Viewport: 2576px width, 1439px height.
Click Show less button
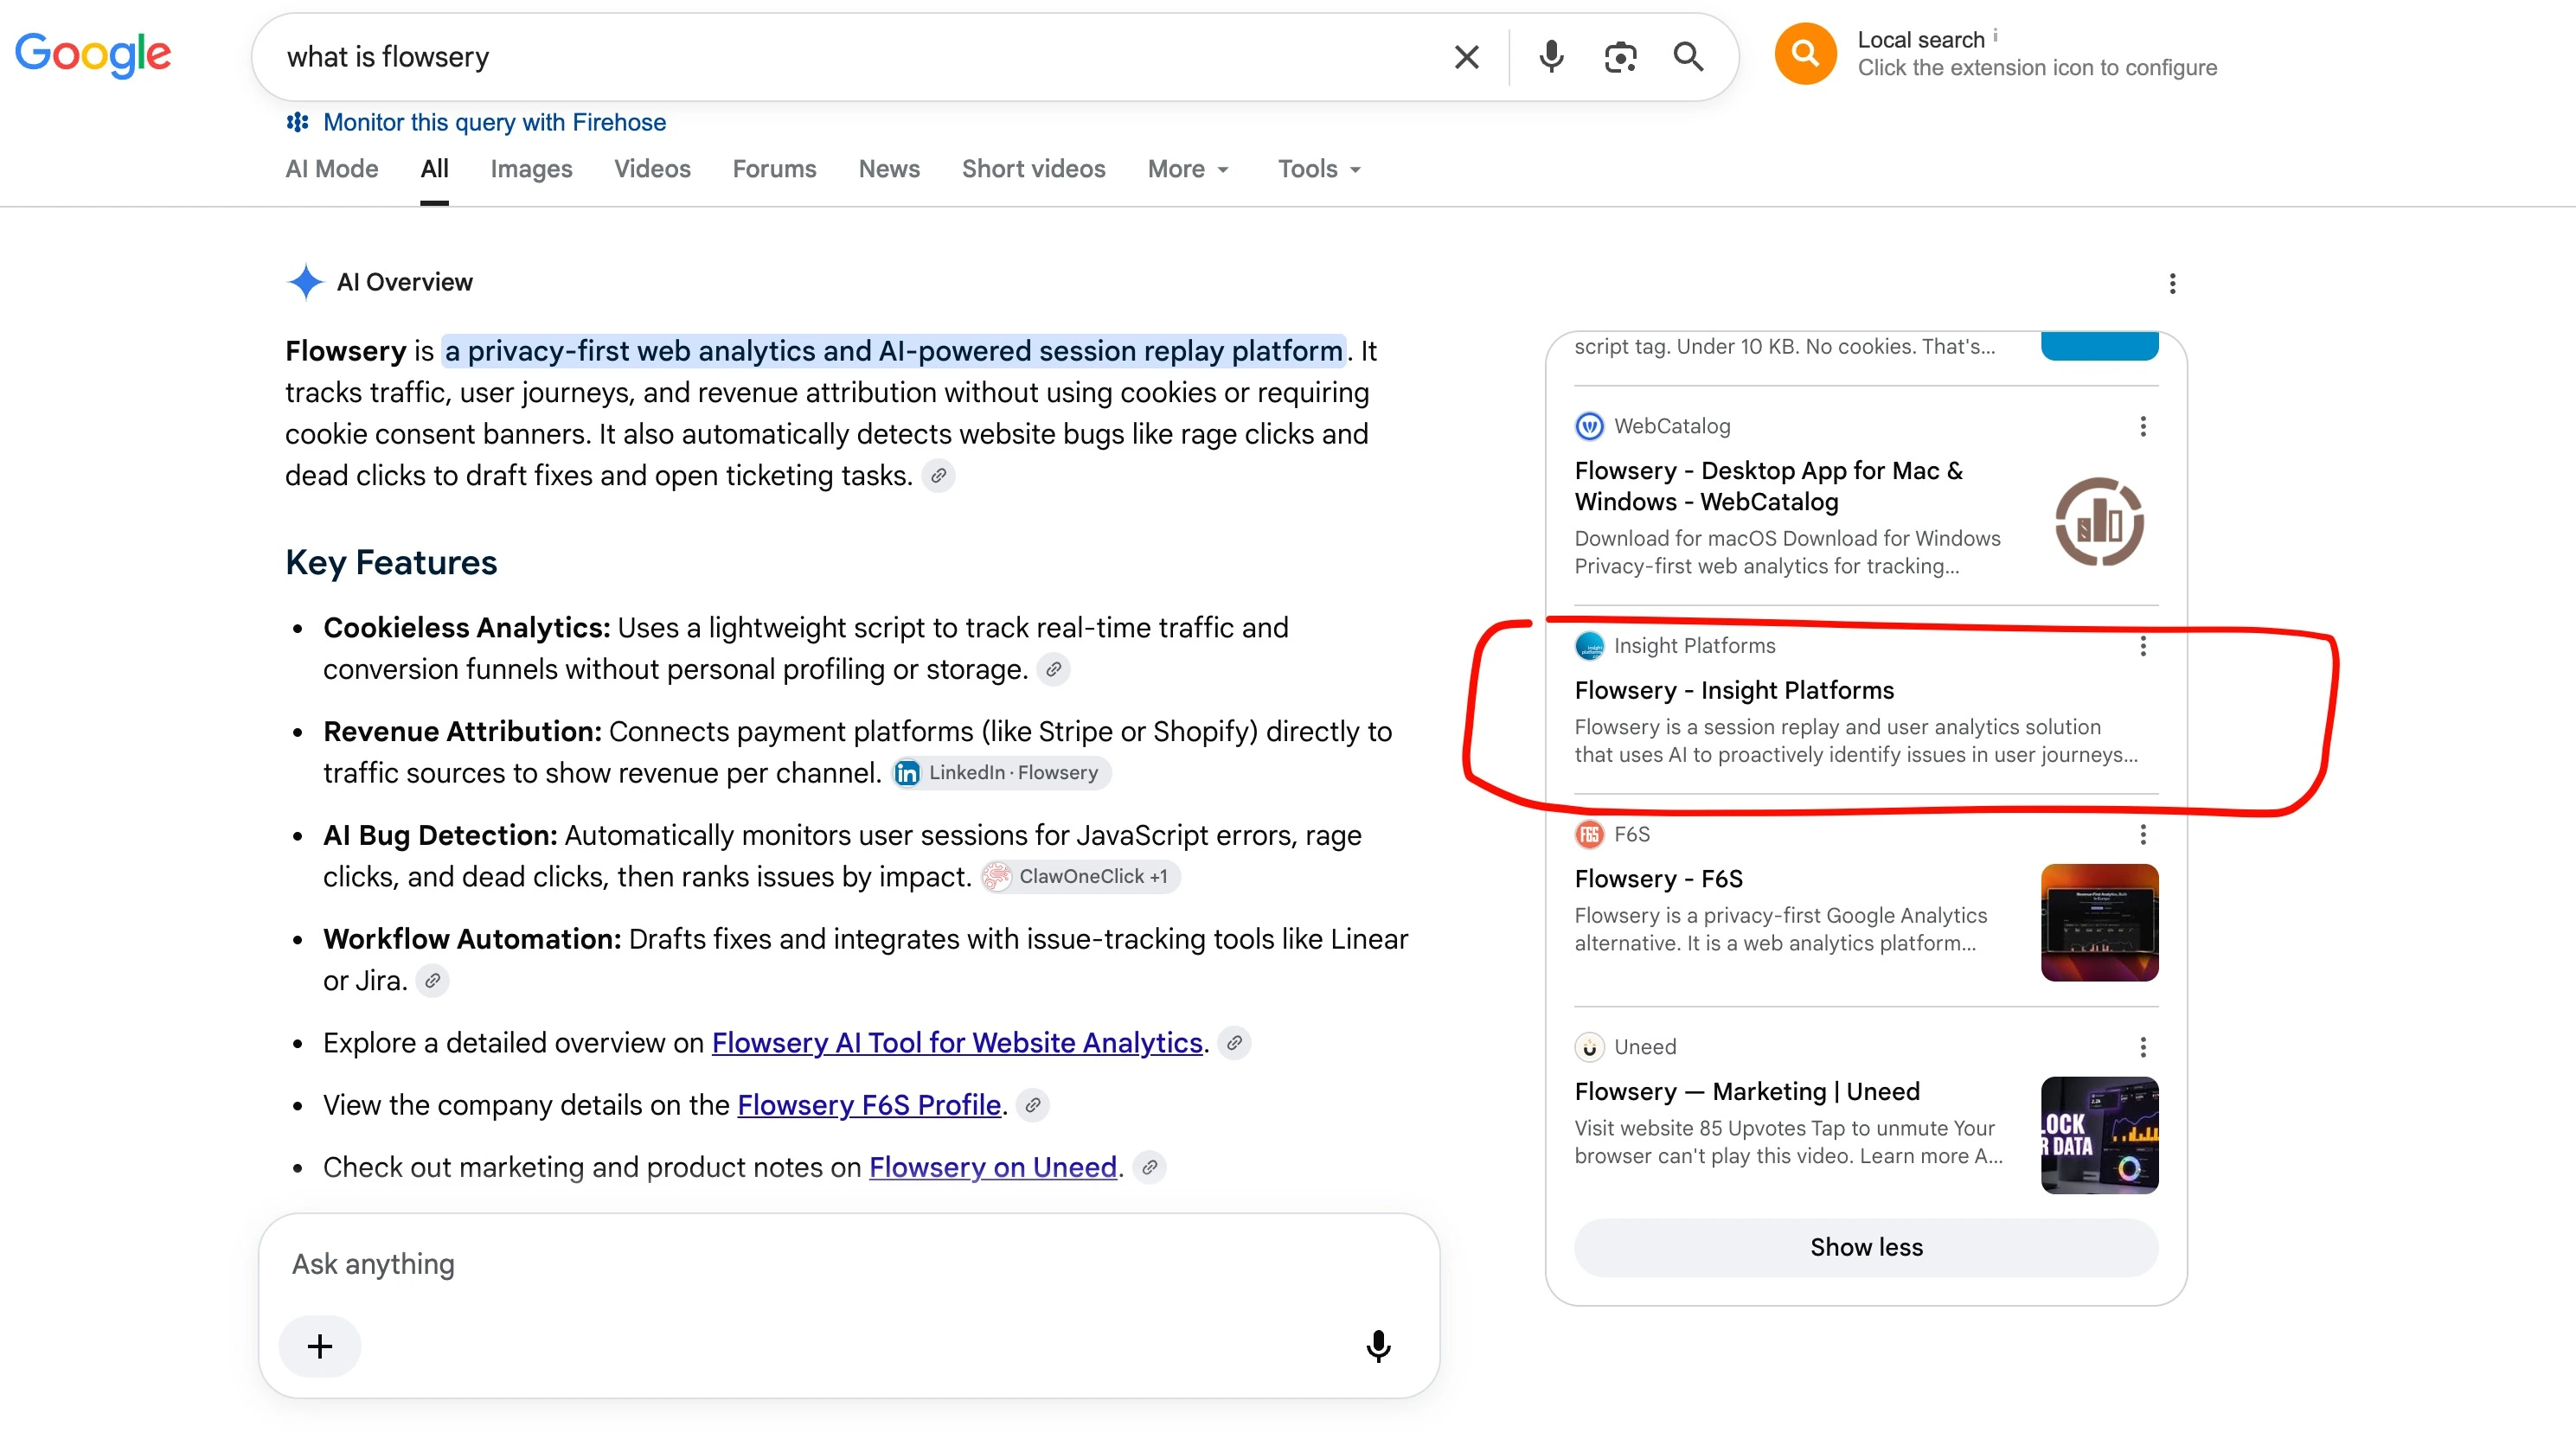pos(1866,1248)
